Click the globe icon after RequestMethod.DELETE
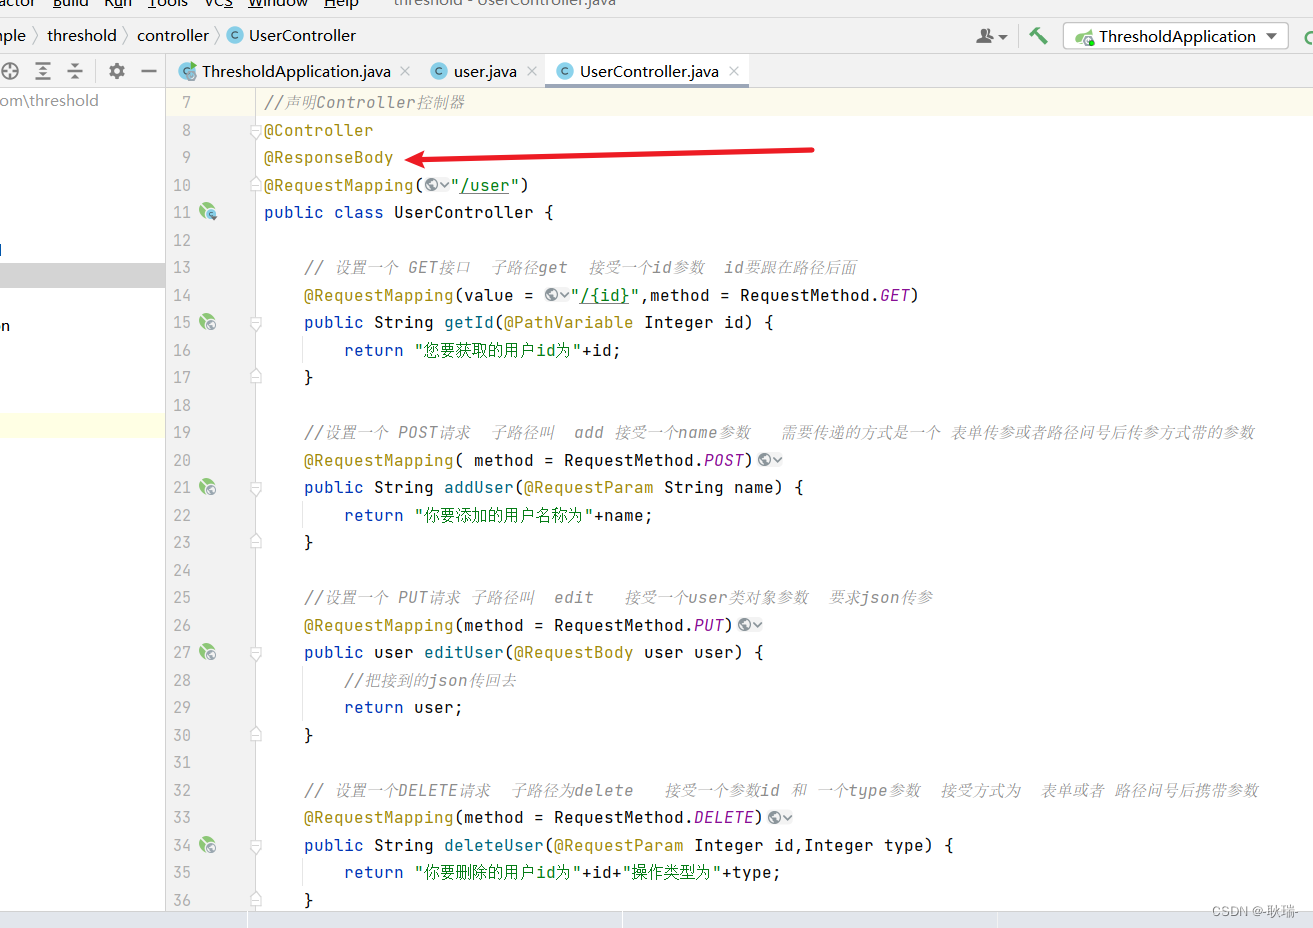The width and height of the screenshot is (1313, 928). coord(780,818)
